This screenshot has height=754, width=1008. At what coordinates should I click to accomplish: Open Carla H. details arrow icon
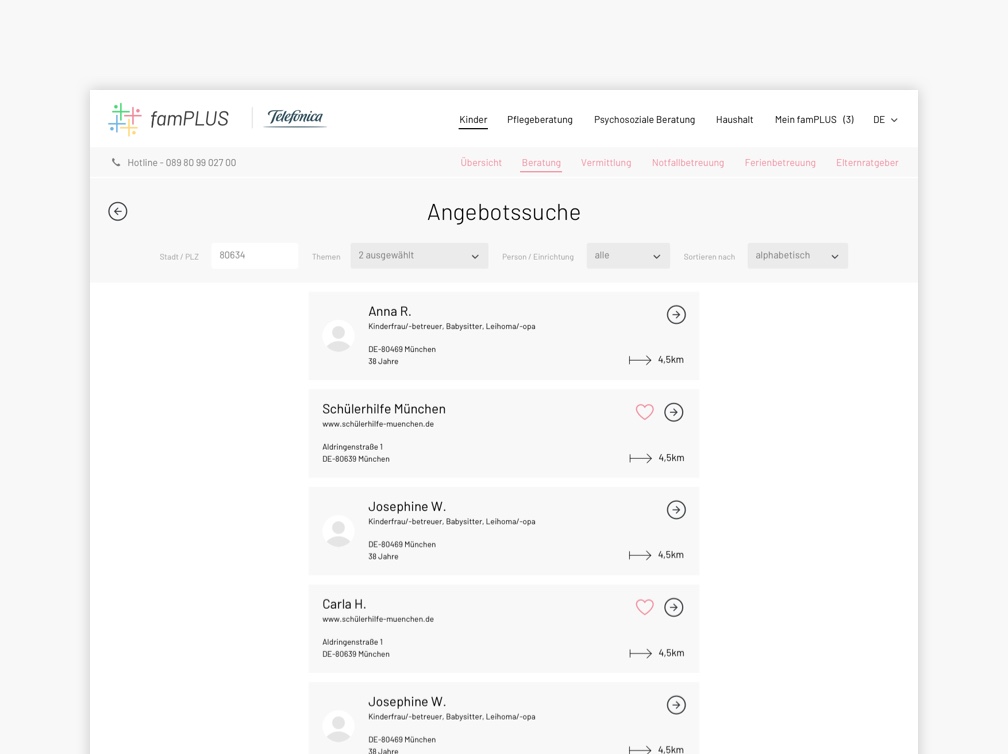tap(674, 607)
